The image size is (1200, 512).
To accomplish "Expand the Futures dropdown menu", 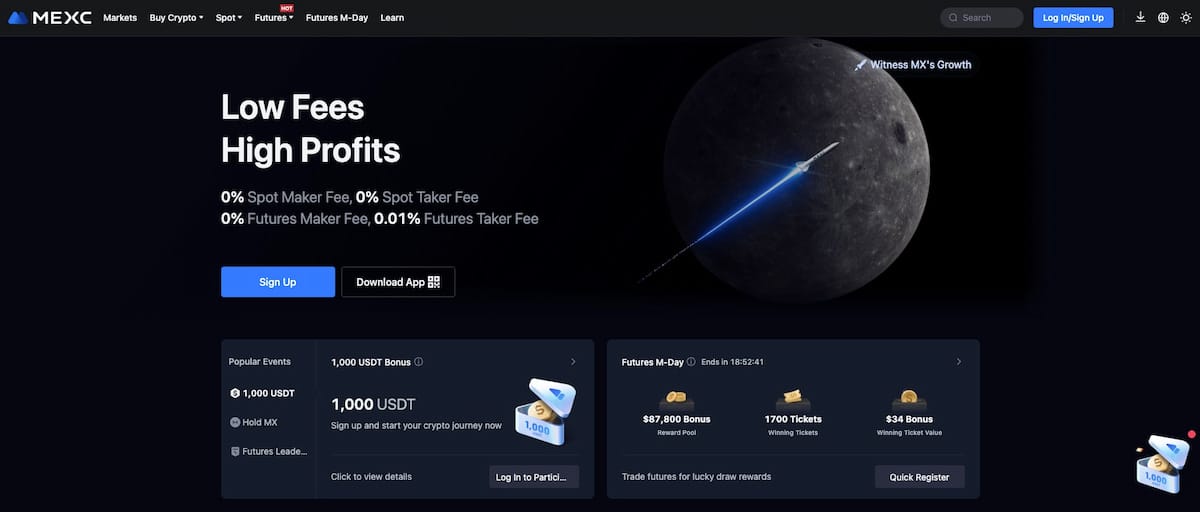I will point(274,18).
